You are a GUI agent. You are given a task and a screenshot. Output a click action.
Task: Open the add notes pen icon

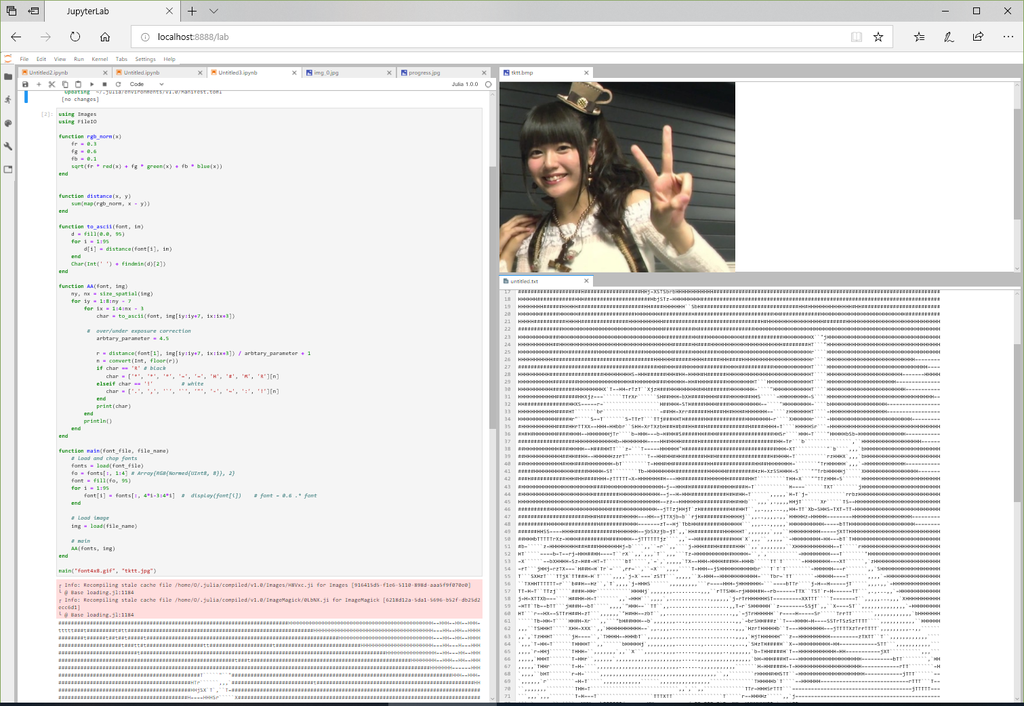(x=948, y=37)
